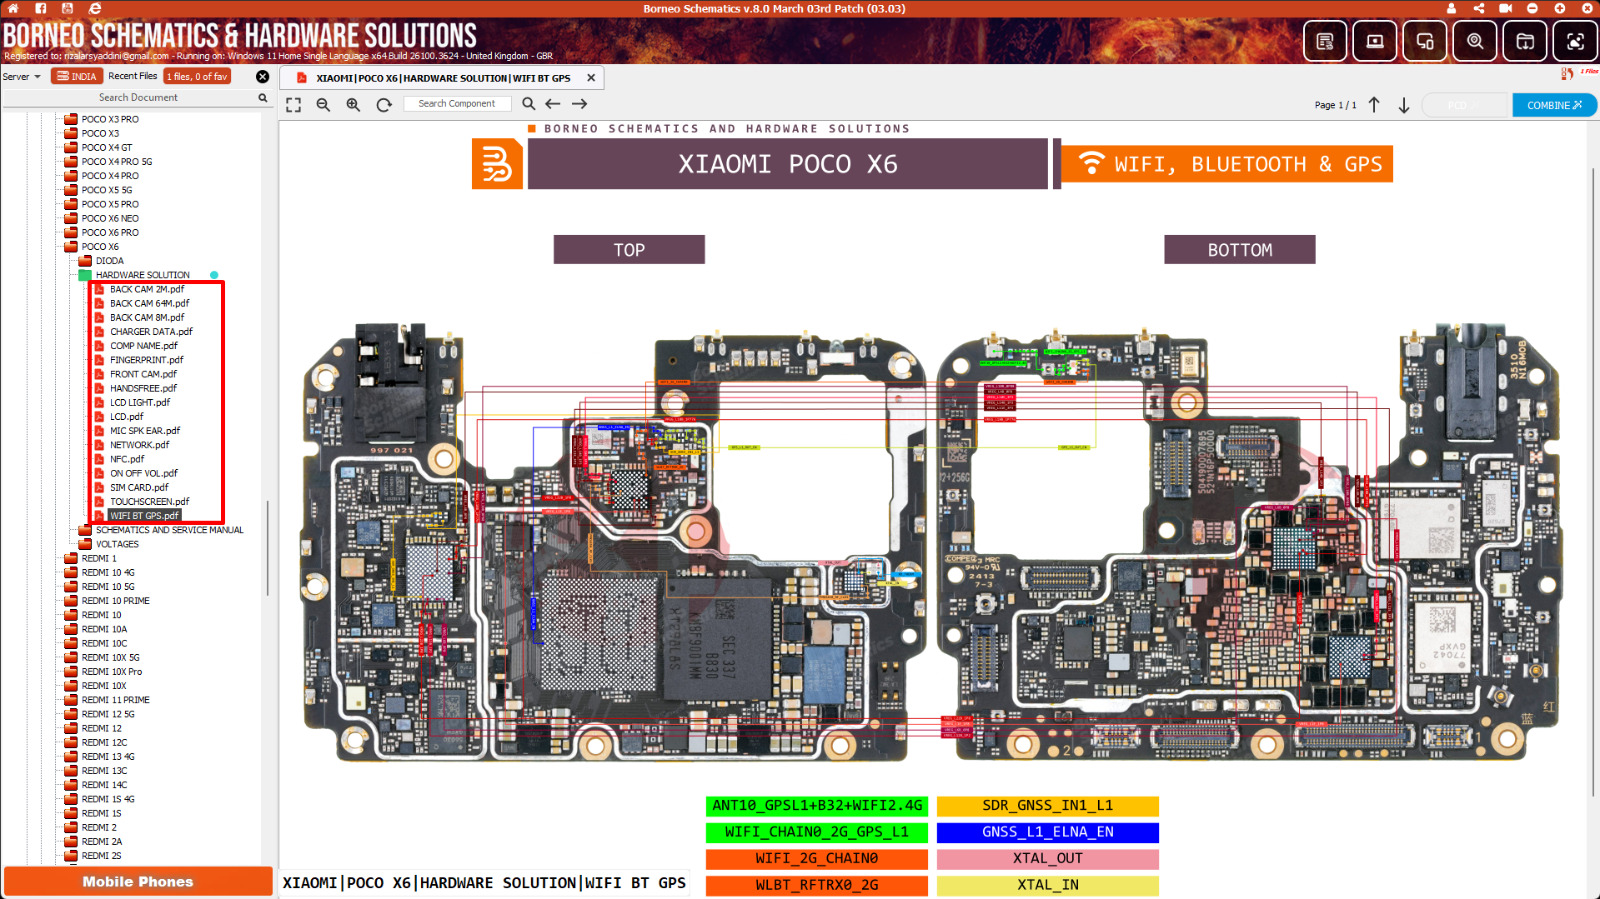Close the WIFI BT GPS document tab
Image resolution: width=1600 pixels, height=899 pixels.
(591, 78)
